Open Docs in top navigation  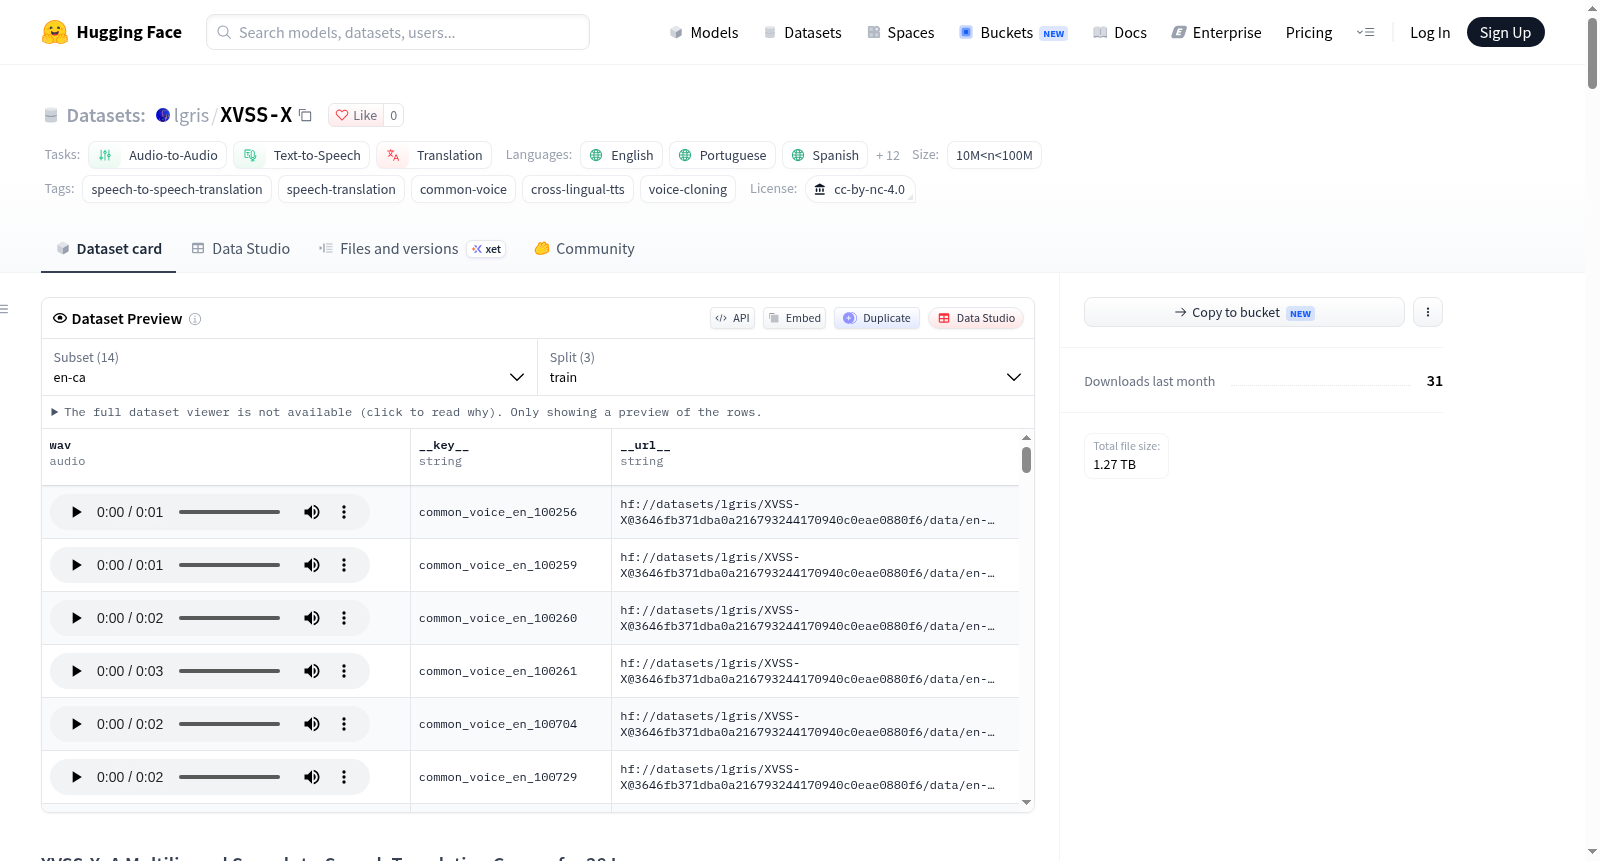click(x=1120, y=32)
